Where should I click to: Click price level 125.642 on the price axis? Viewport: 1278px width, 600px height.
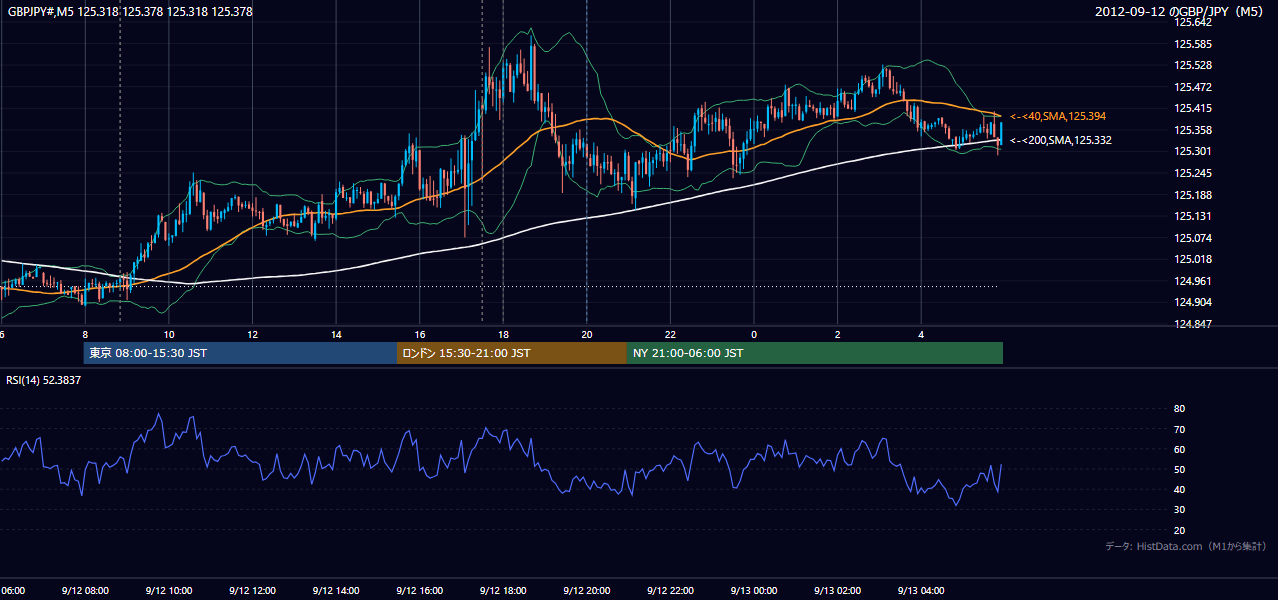coord(1192,22)
